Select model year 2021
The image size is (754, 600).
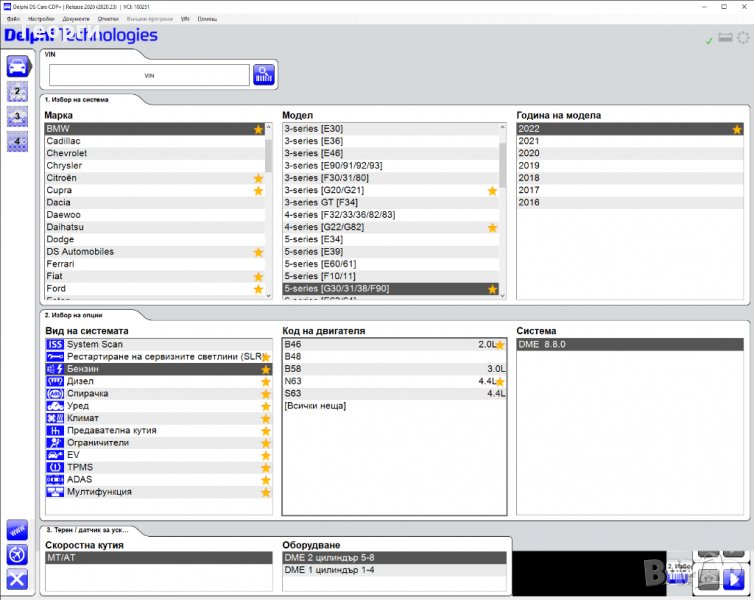529,141
